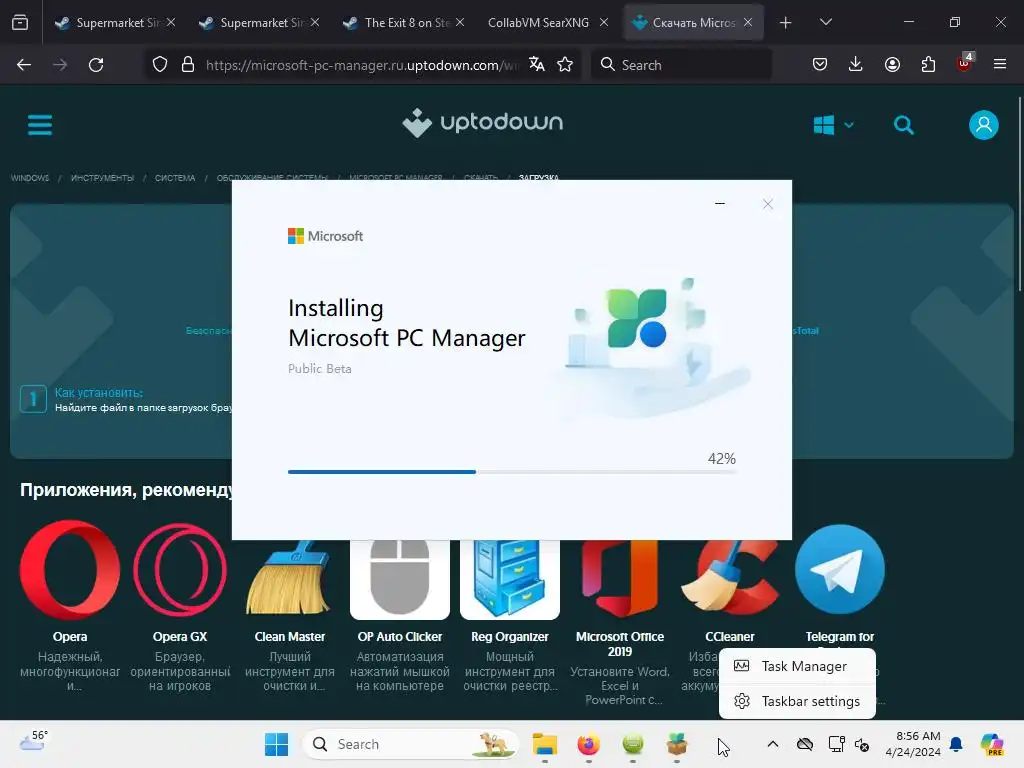Click the Uptodown logo
Image resolution: width=1024 pixels, height=768 pixels.
(482, 123)
